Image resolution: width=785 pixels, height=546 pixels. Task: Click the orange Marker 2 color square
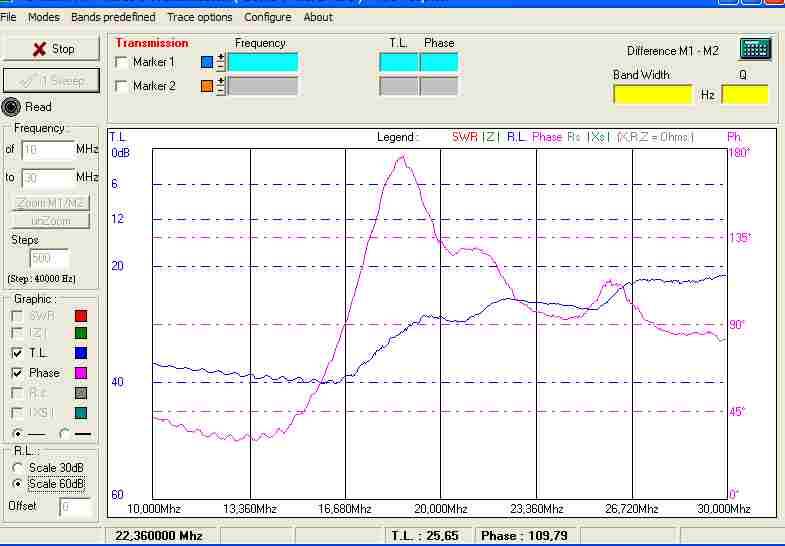[207, 86]
